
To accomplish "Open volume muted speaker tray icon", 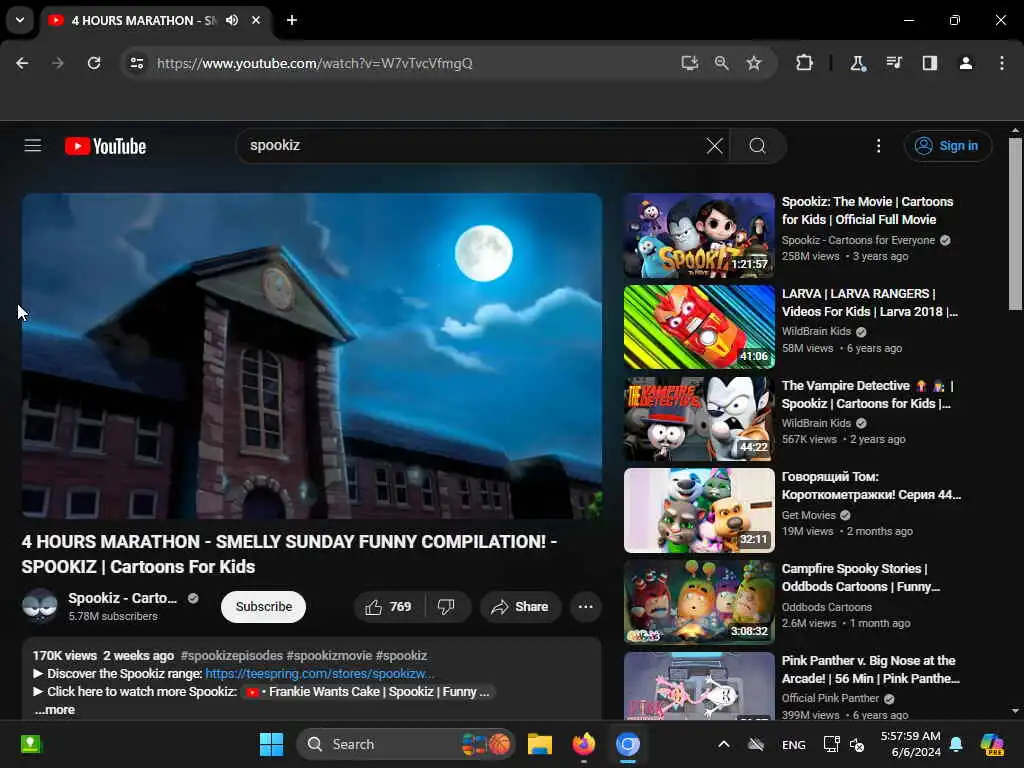I will [857, 744].
